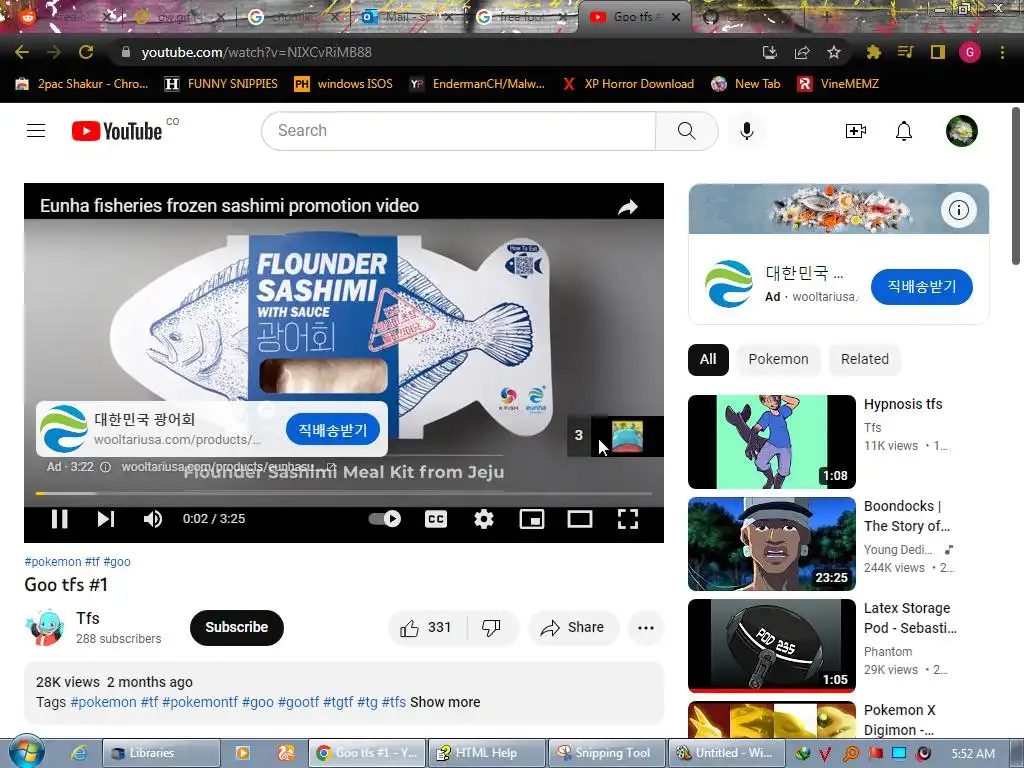Select the Pokemon filter chip
The image size is (1024, 768).
778,359
